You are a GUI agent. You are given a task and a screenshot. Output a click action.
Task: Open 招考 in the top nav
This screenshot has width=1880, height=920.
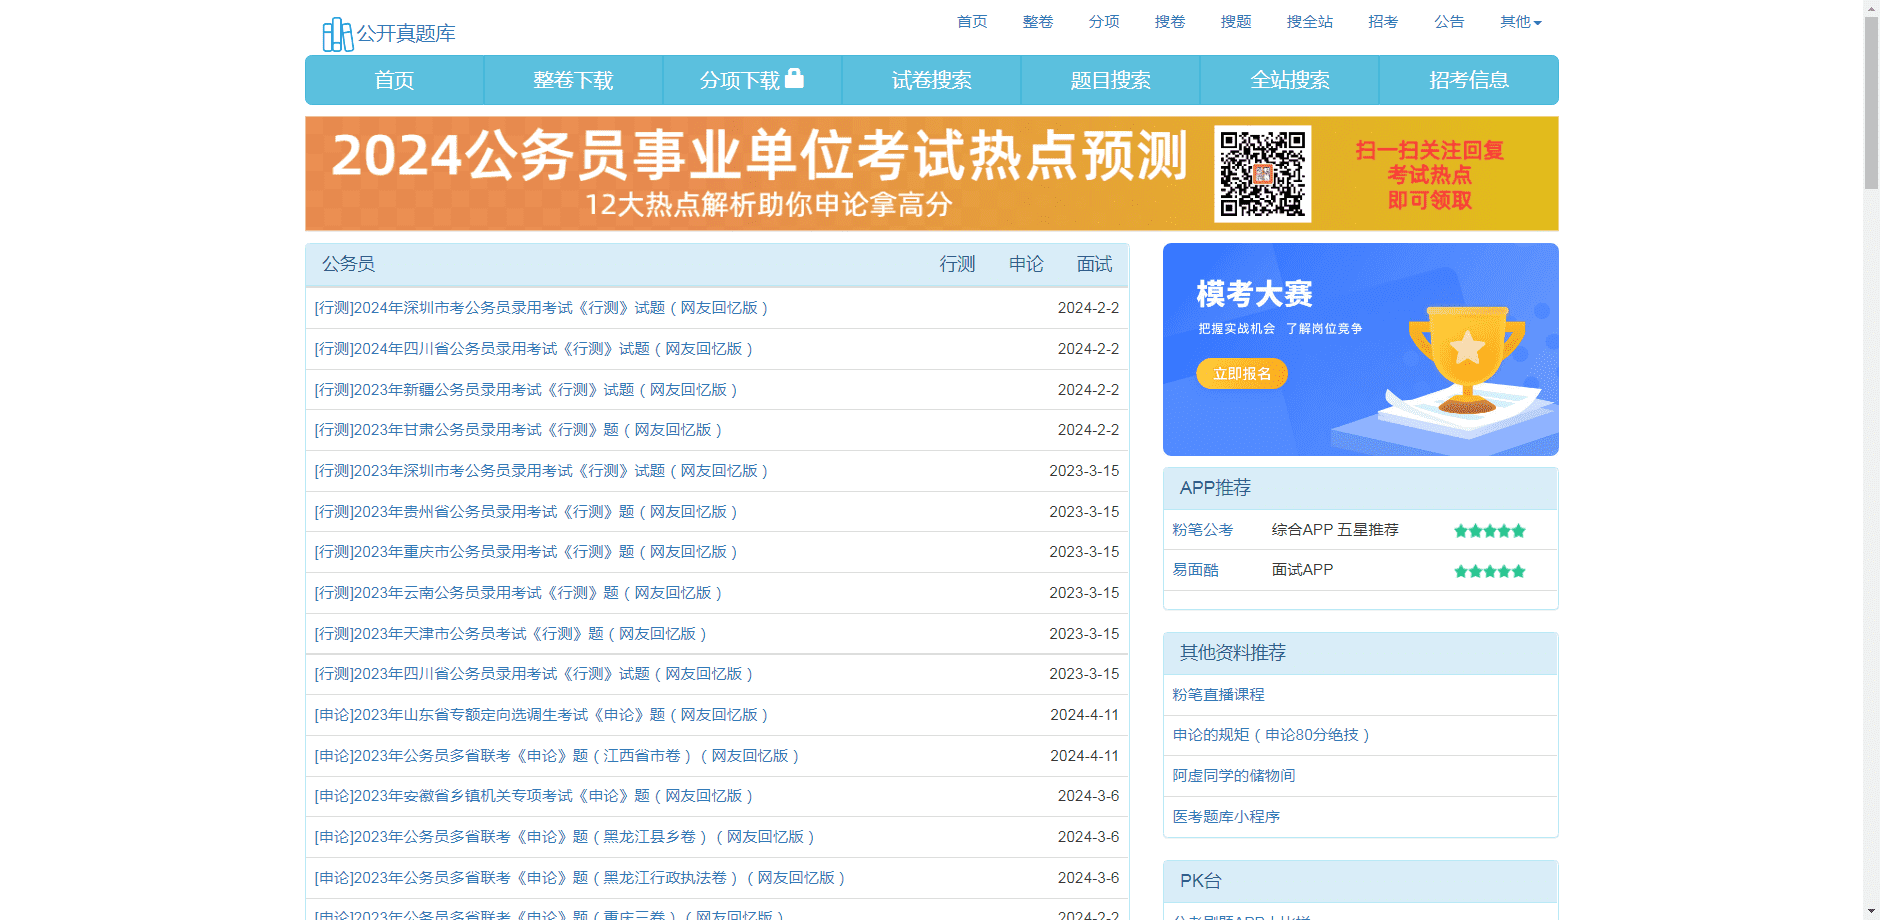coord(1383,22)
